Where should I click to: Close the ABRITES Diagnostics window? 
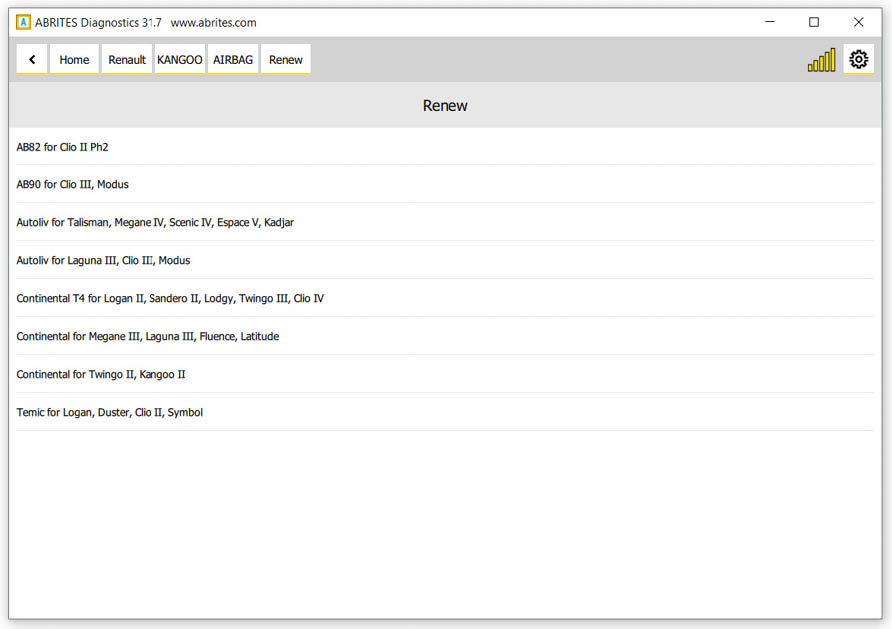pos(858,22)
